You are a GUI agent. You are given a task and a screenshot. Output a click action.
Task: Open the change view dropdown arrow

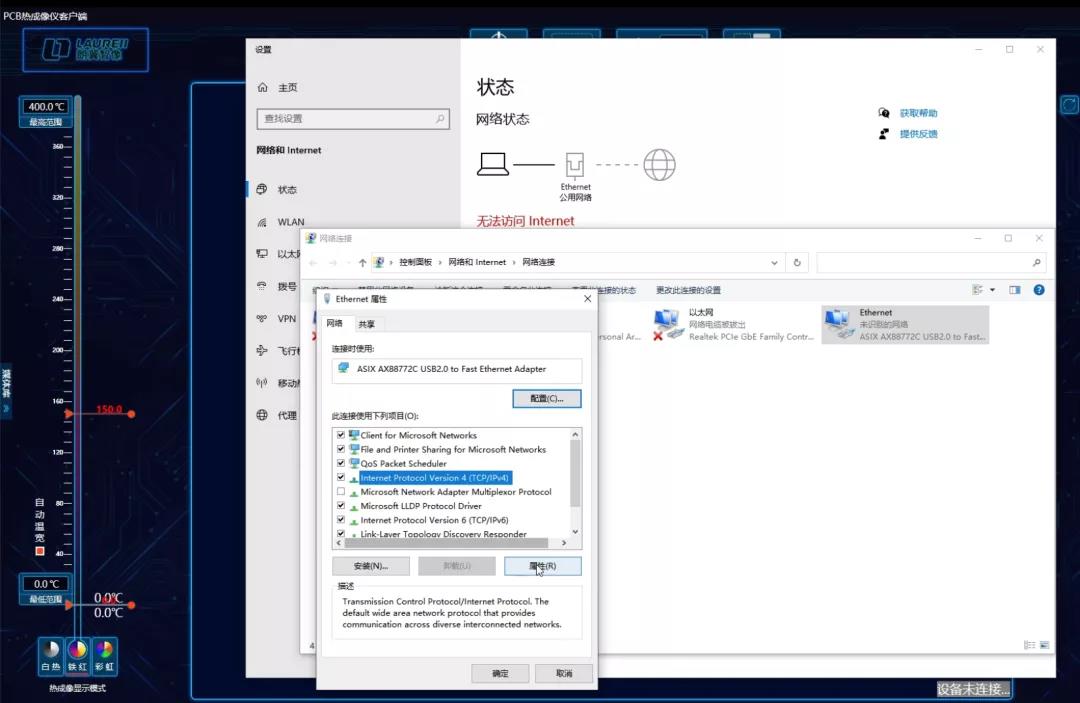(993, 290)
